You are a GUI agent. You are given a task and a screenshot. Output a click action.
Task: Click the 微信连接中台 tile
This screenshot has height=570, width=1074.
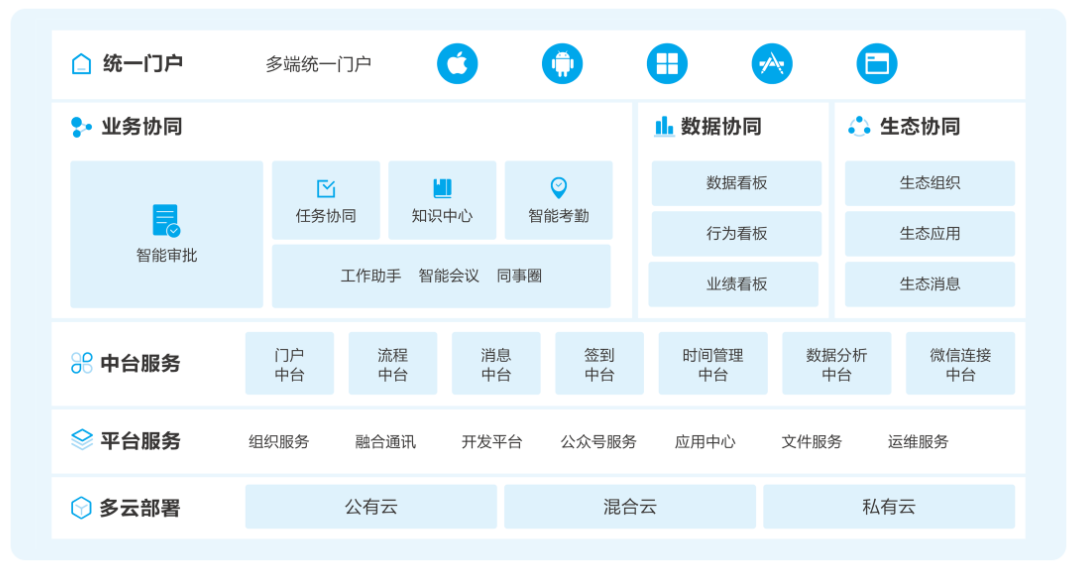[x=960, y=363]
